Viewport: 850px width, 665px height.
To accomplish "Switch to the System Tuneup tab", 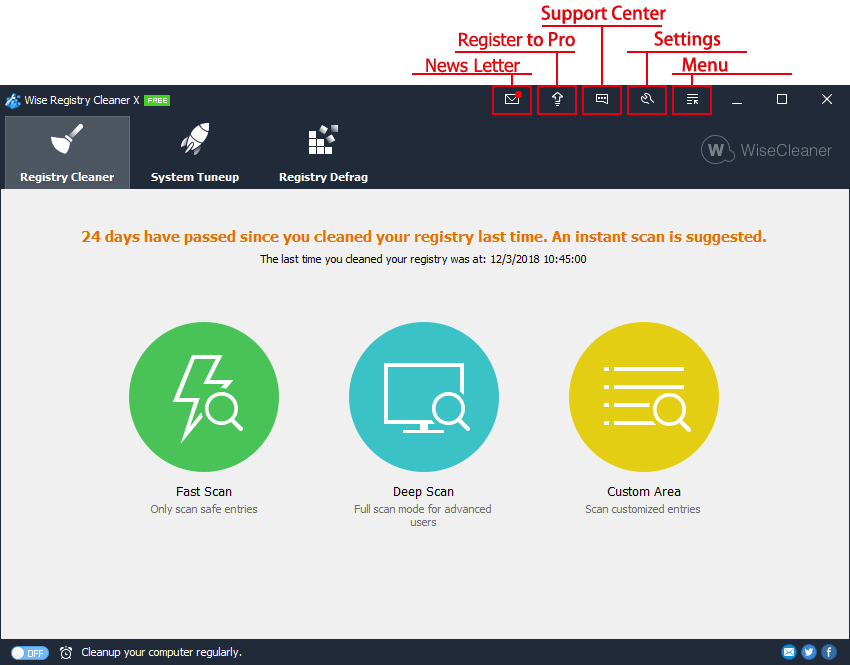I will [x=195, y=152].
